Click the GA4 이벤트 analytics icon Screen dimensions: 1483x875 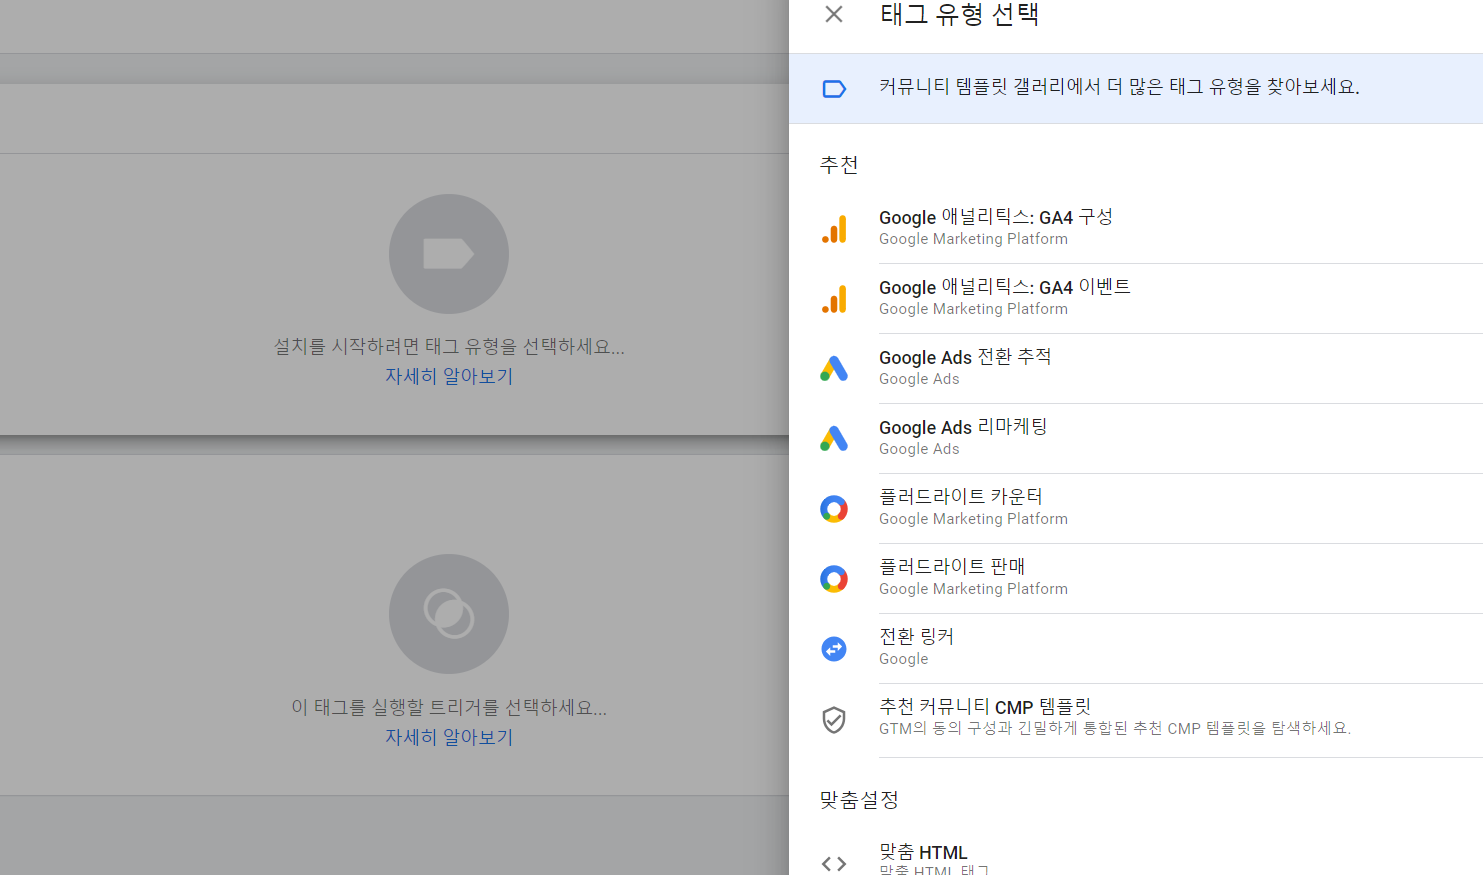click(x=834, y=299)
